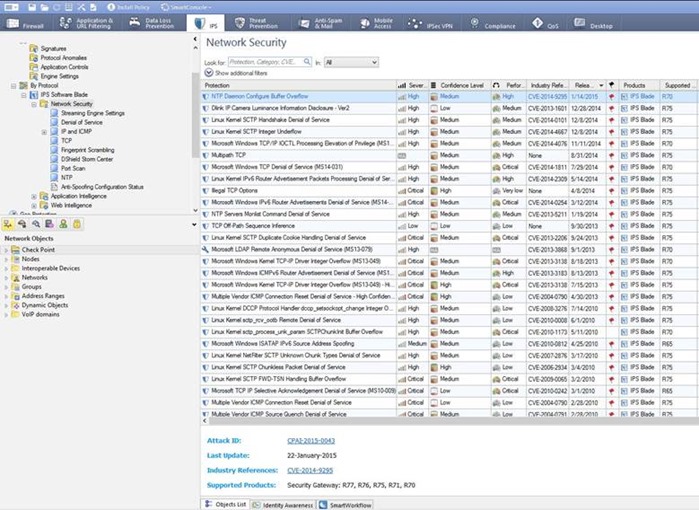Click the Resources magnifier icon in objects toolbar
Viewport: 699px width, 510px height.
36,224
